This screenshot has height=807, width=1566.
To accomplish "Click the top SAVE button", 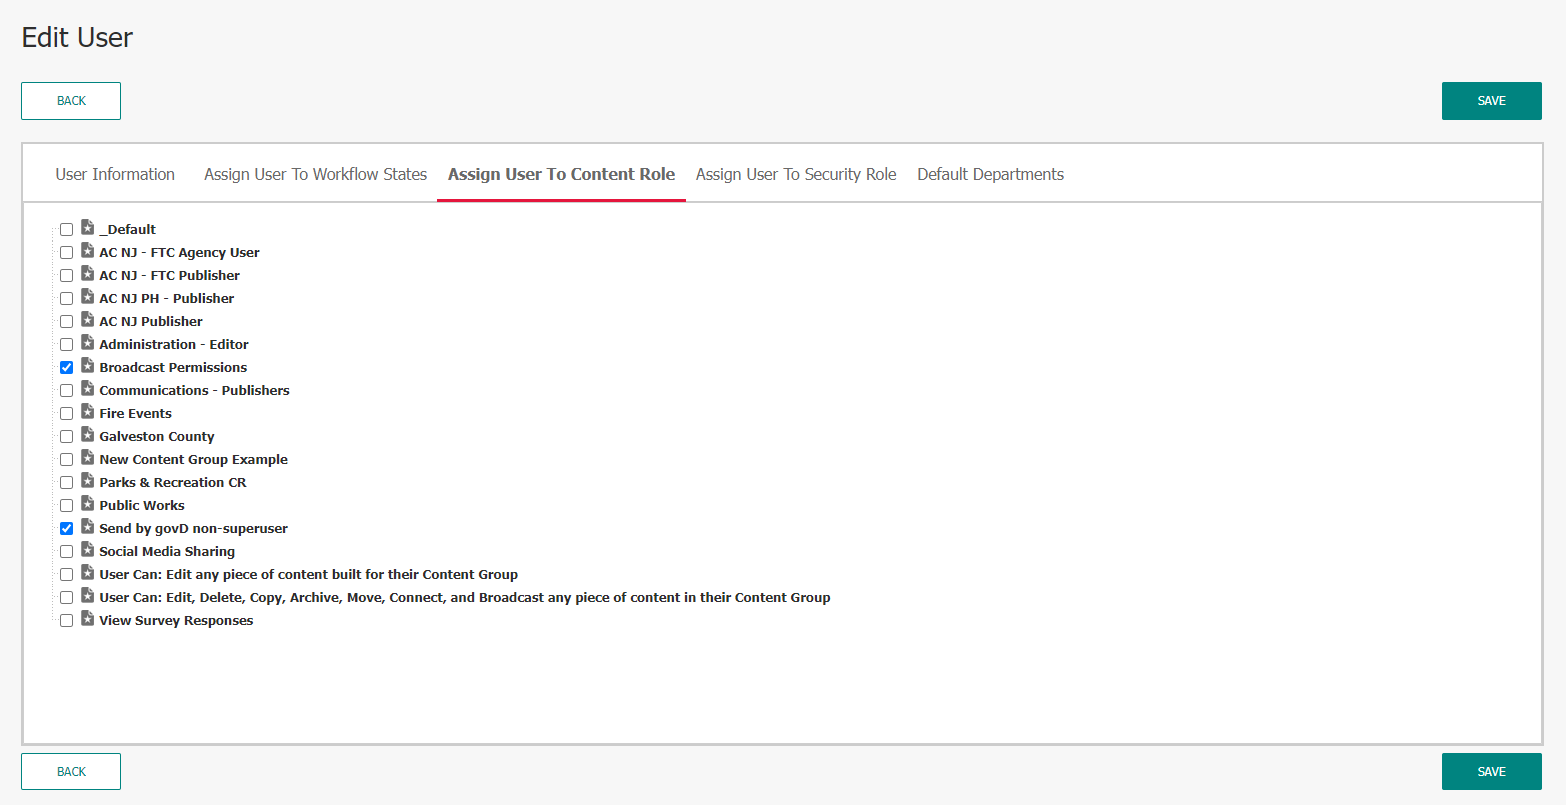I will (1491, 100).
